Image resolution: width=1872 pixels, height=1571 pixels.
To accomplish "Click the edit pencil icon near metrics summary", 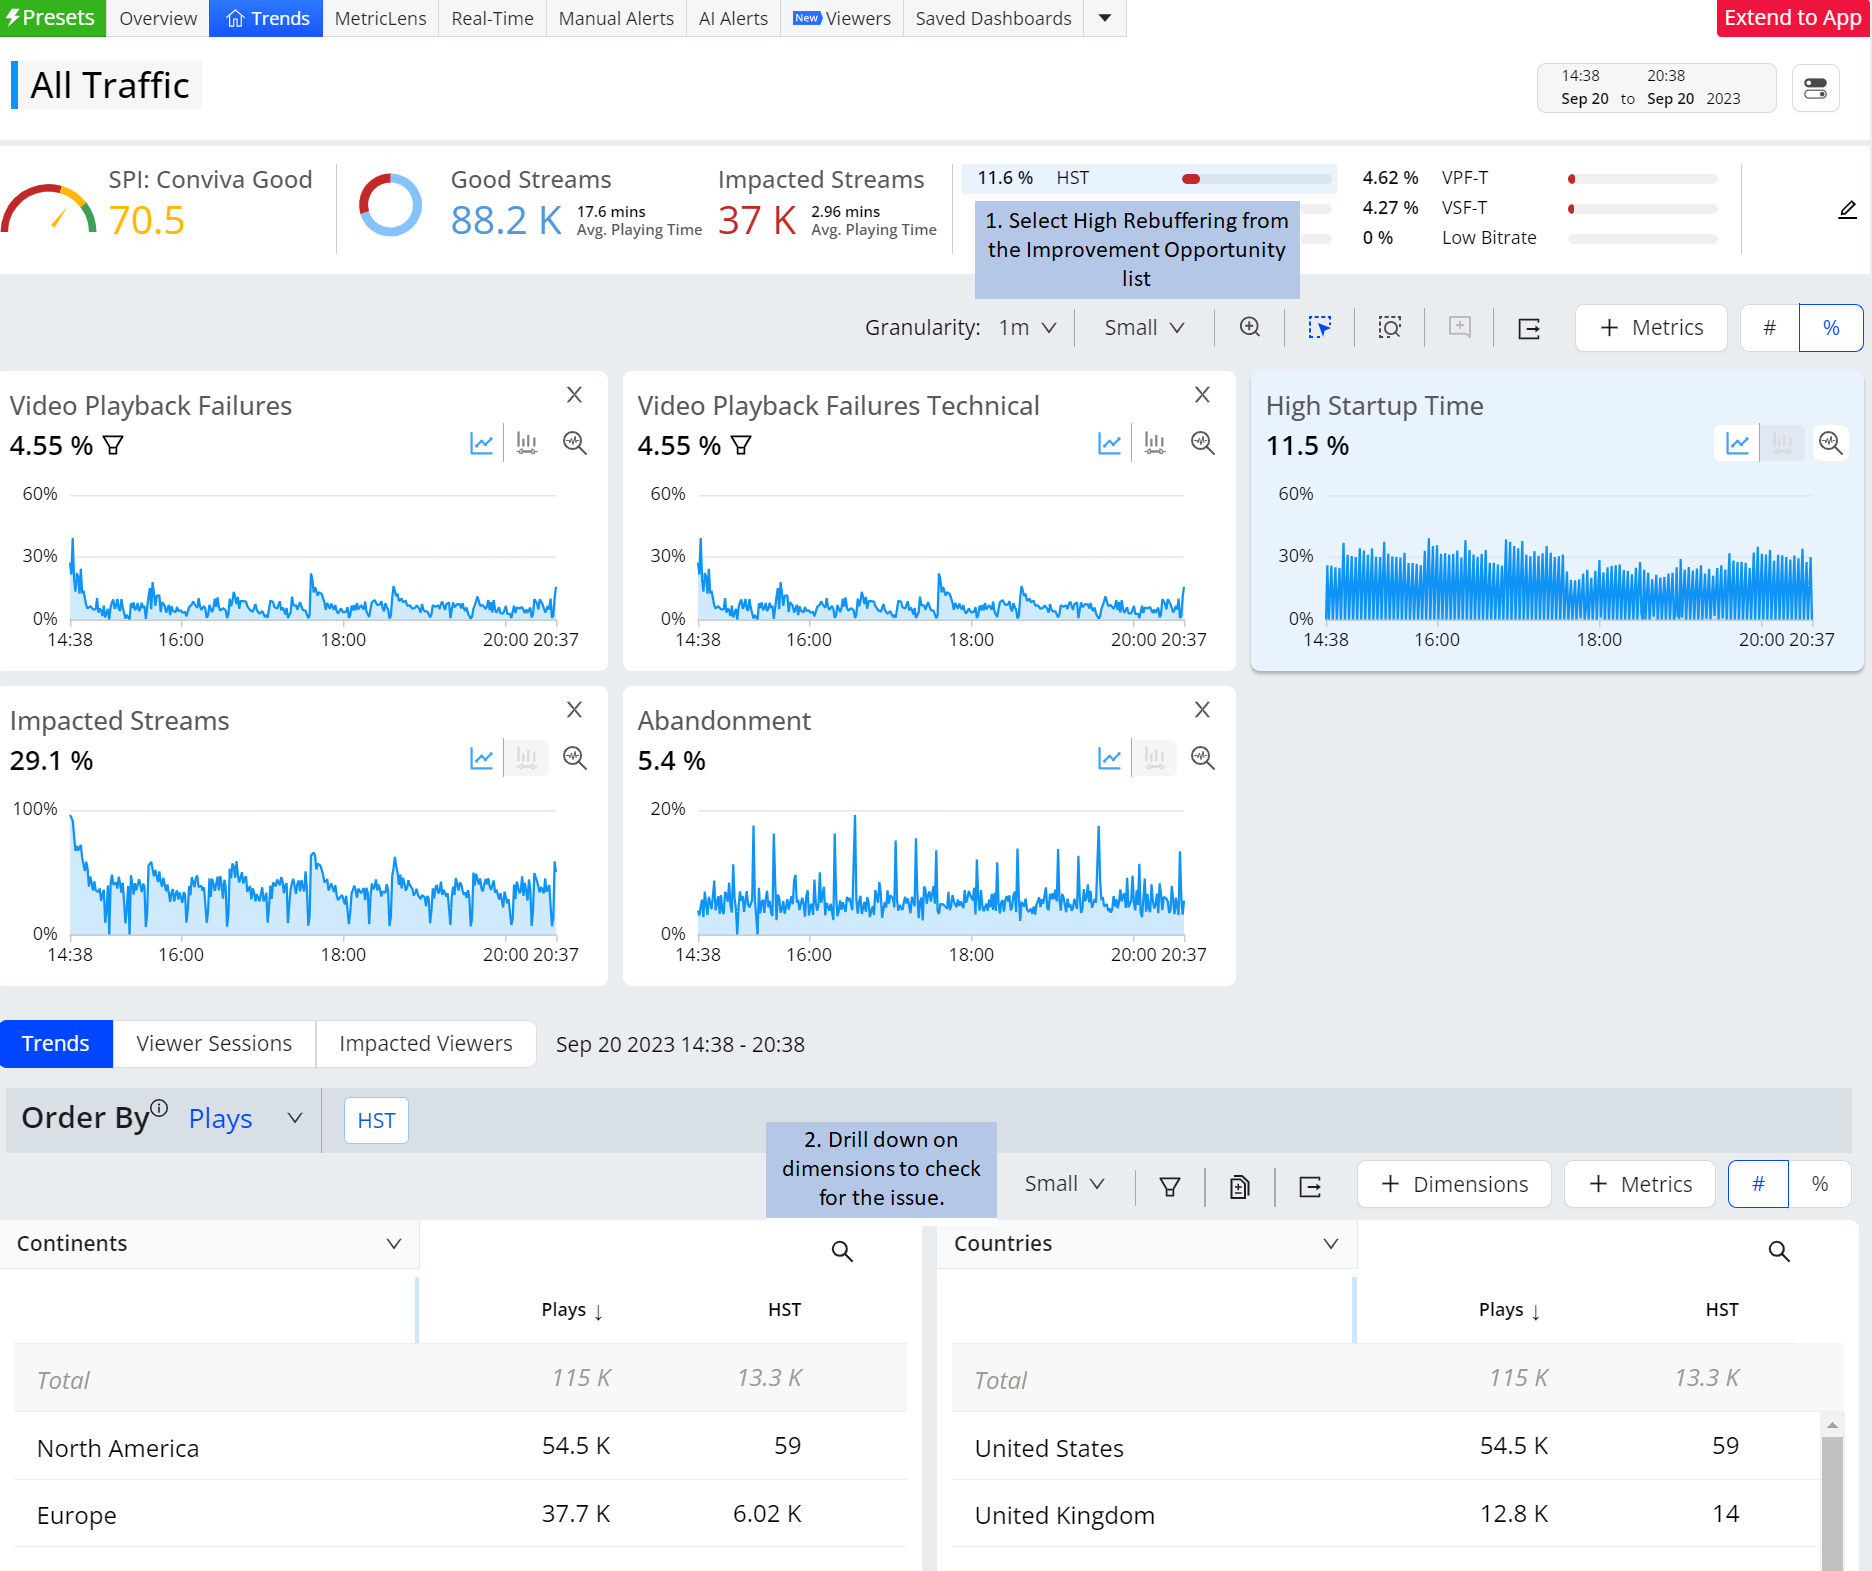I will tap(1847, 210).
